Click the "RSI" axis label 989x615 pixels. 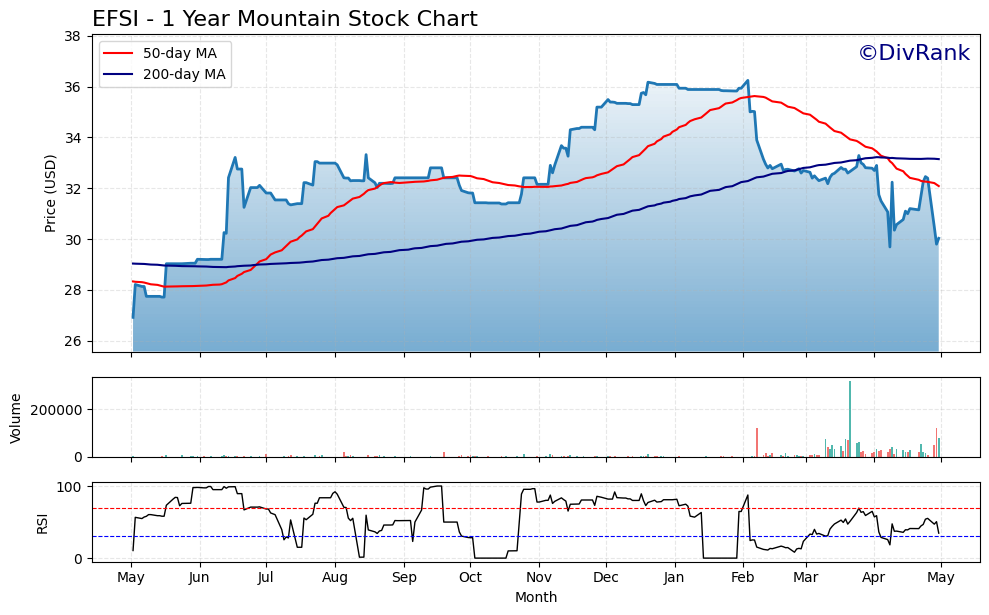(42, 523)
